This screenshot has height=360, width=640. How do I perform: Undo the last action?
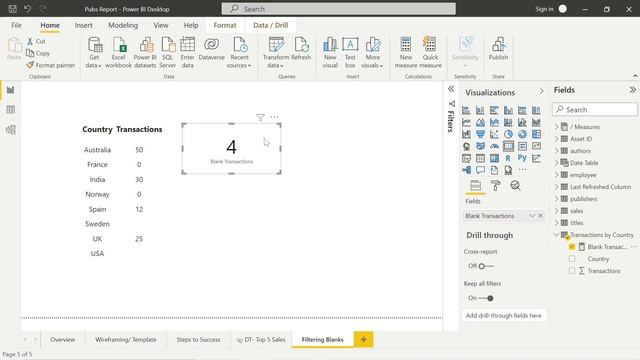[x=27, y=9]
